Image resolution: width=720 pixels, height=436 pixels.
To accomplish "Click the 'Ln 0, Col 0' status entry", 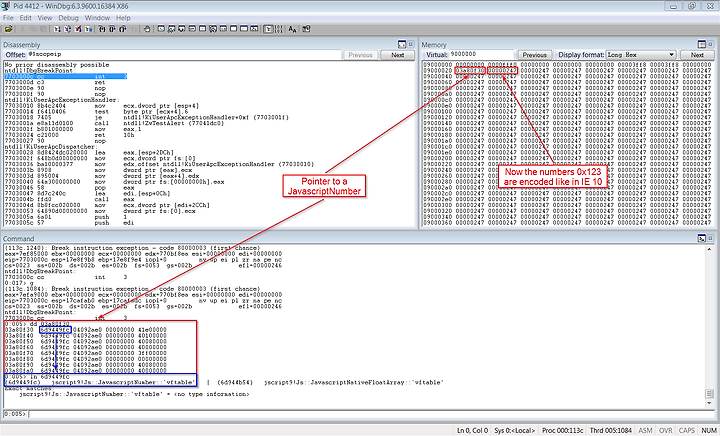I will coord(472,430).
